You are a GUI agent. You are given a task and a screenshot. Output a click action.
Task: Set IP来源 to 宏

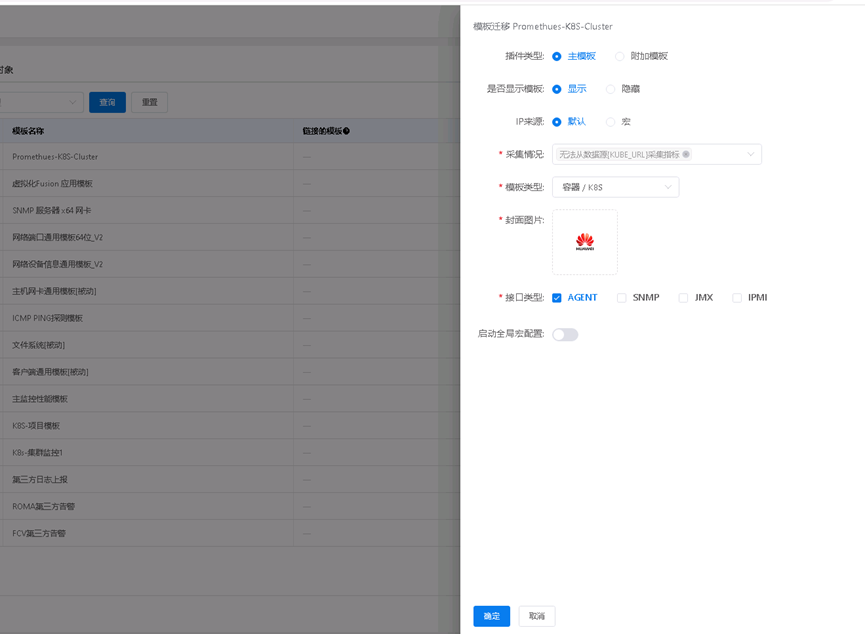pyautogui.click(x=610, y=122)
